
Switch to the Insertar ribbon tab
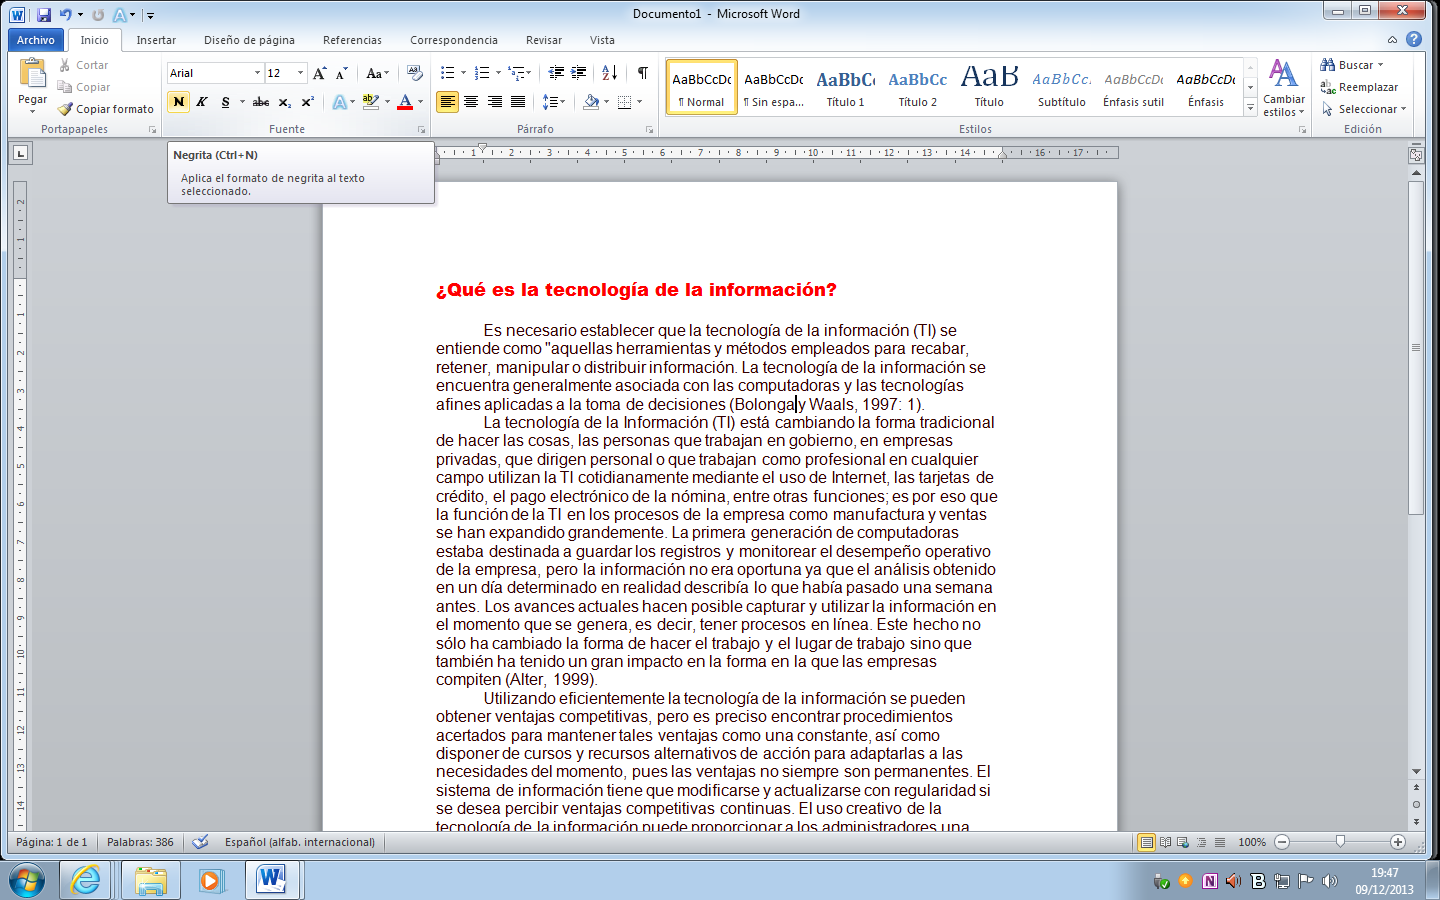click(156, 40)
